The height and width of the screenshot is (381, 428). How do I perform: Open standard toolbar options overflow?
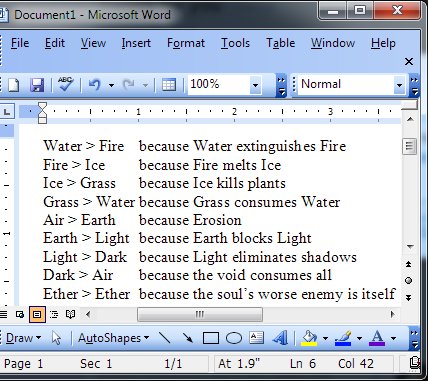pos(281,85)
